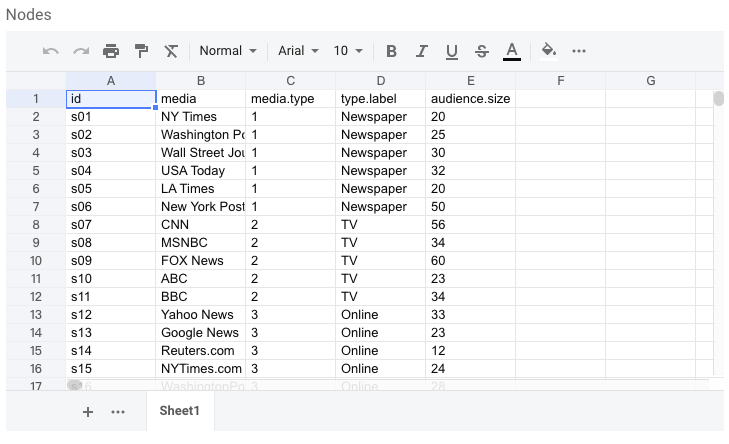Screen dimensions: 729x444
Task: Open the font size 10 dropdown
Action: pyautogui.click(x=348, y=51)
